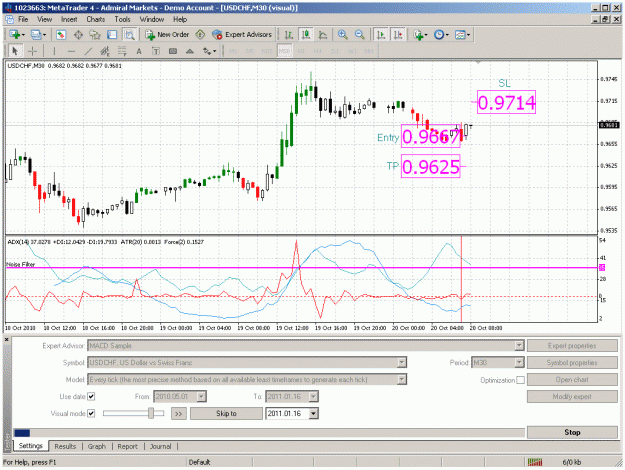Switch chart to candlesticks
Screen dimensions: 625x470
tap(306, 35)
